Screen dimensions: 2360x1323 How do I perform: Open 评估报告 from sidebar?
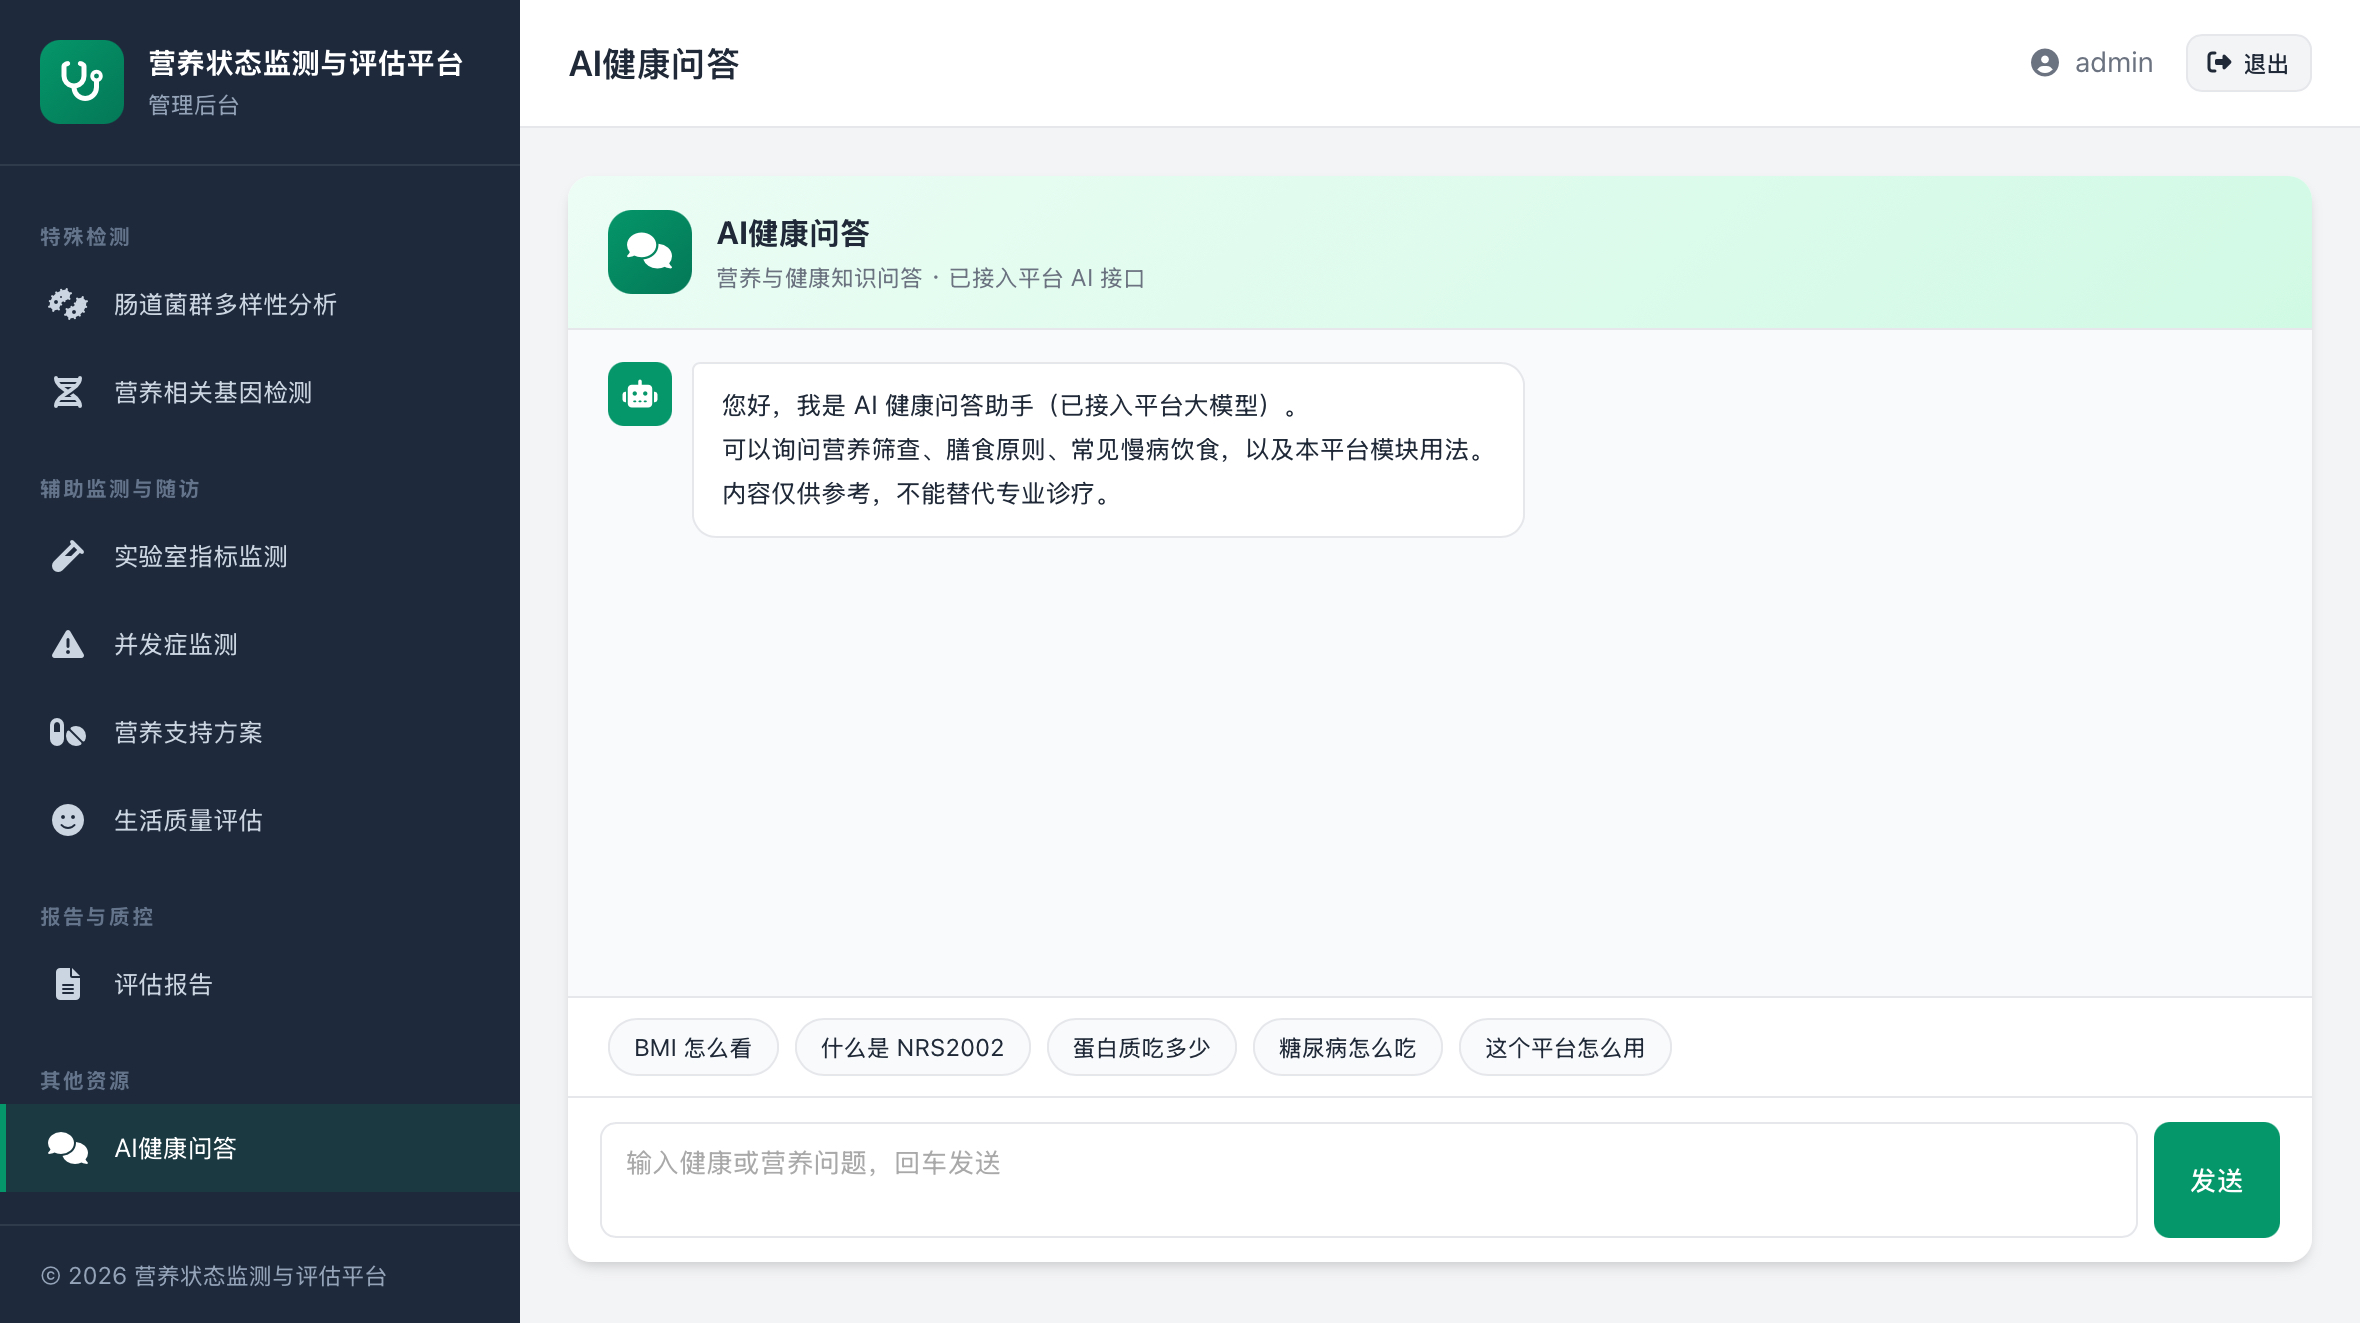[x=260, y=984]
